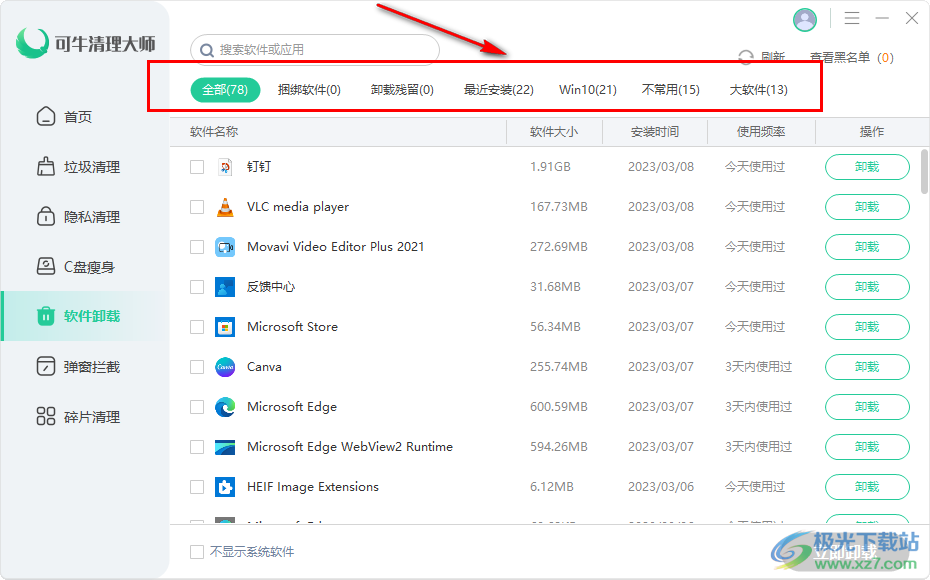Uninstall 钉钉 with its 卸载 button

tap(867, 167)
